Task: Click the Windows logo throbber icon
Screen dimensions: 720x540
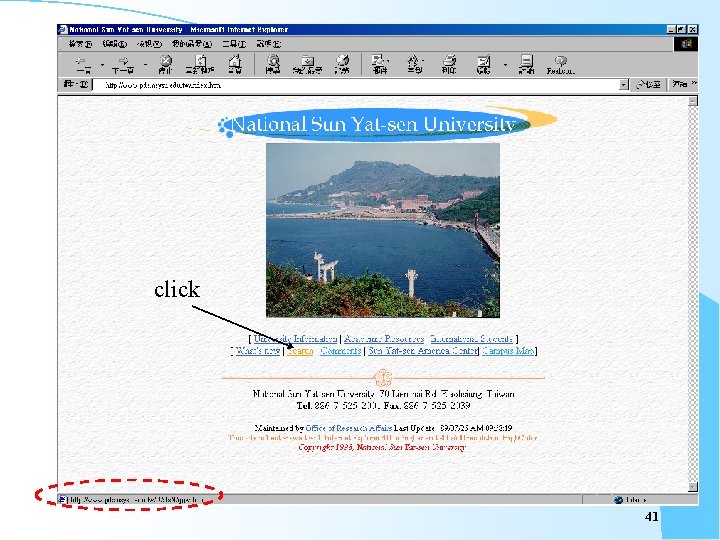Action: [x=686, y=44]
